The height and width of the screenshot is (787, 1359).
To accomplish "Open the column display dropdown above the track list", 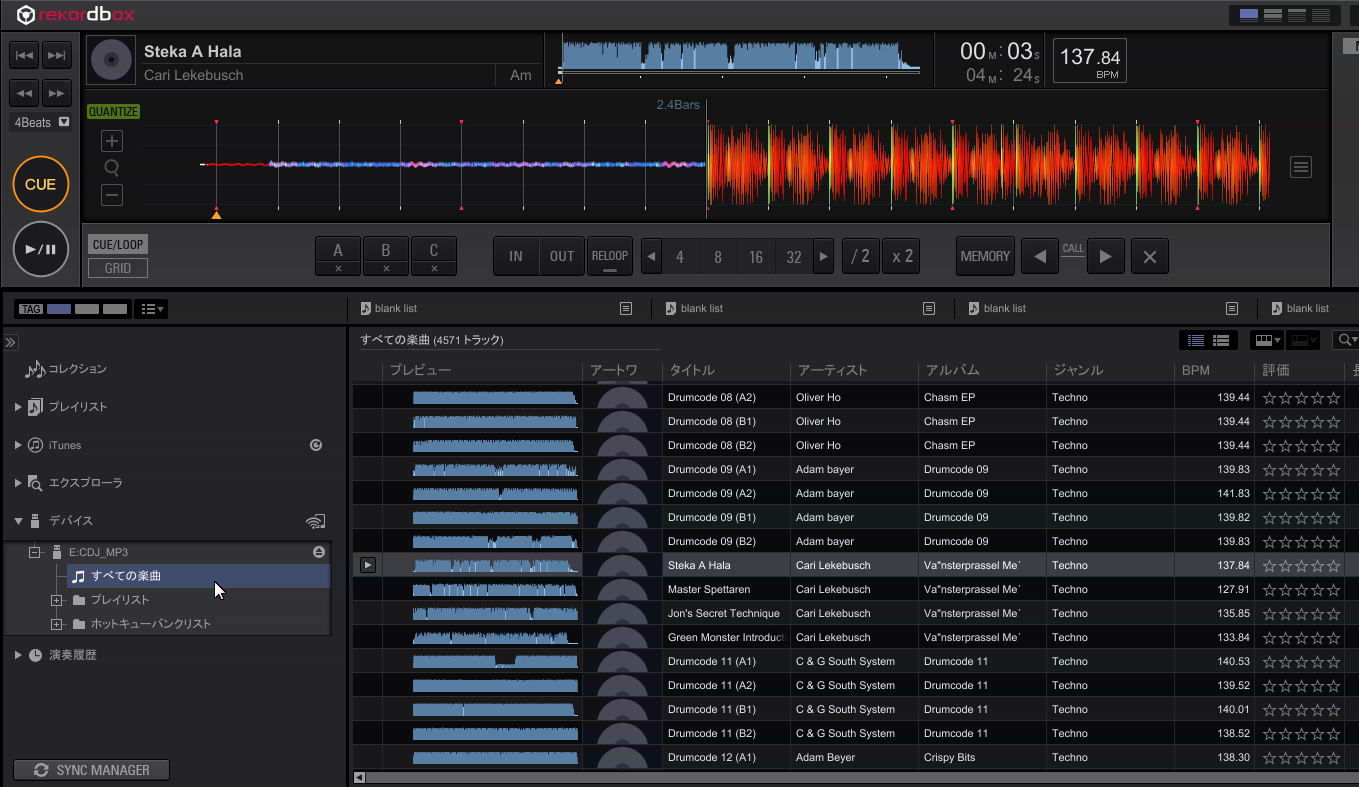I will [1267, 341].
